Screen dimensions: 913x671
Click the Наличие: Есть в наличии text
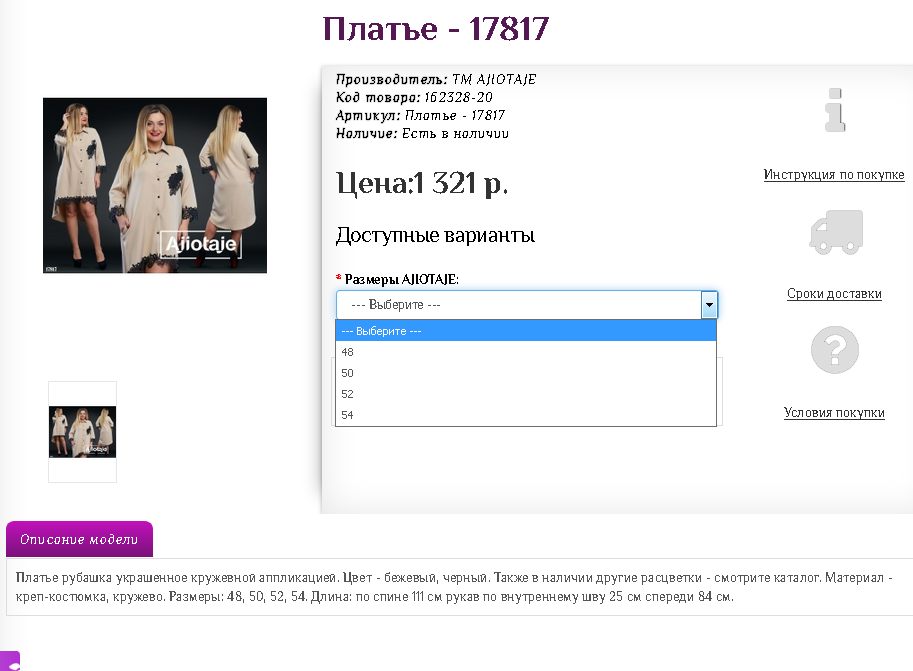[x=422, y=133]
